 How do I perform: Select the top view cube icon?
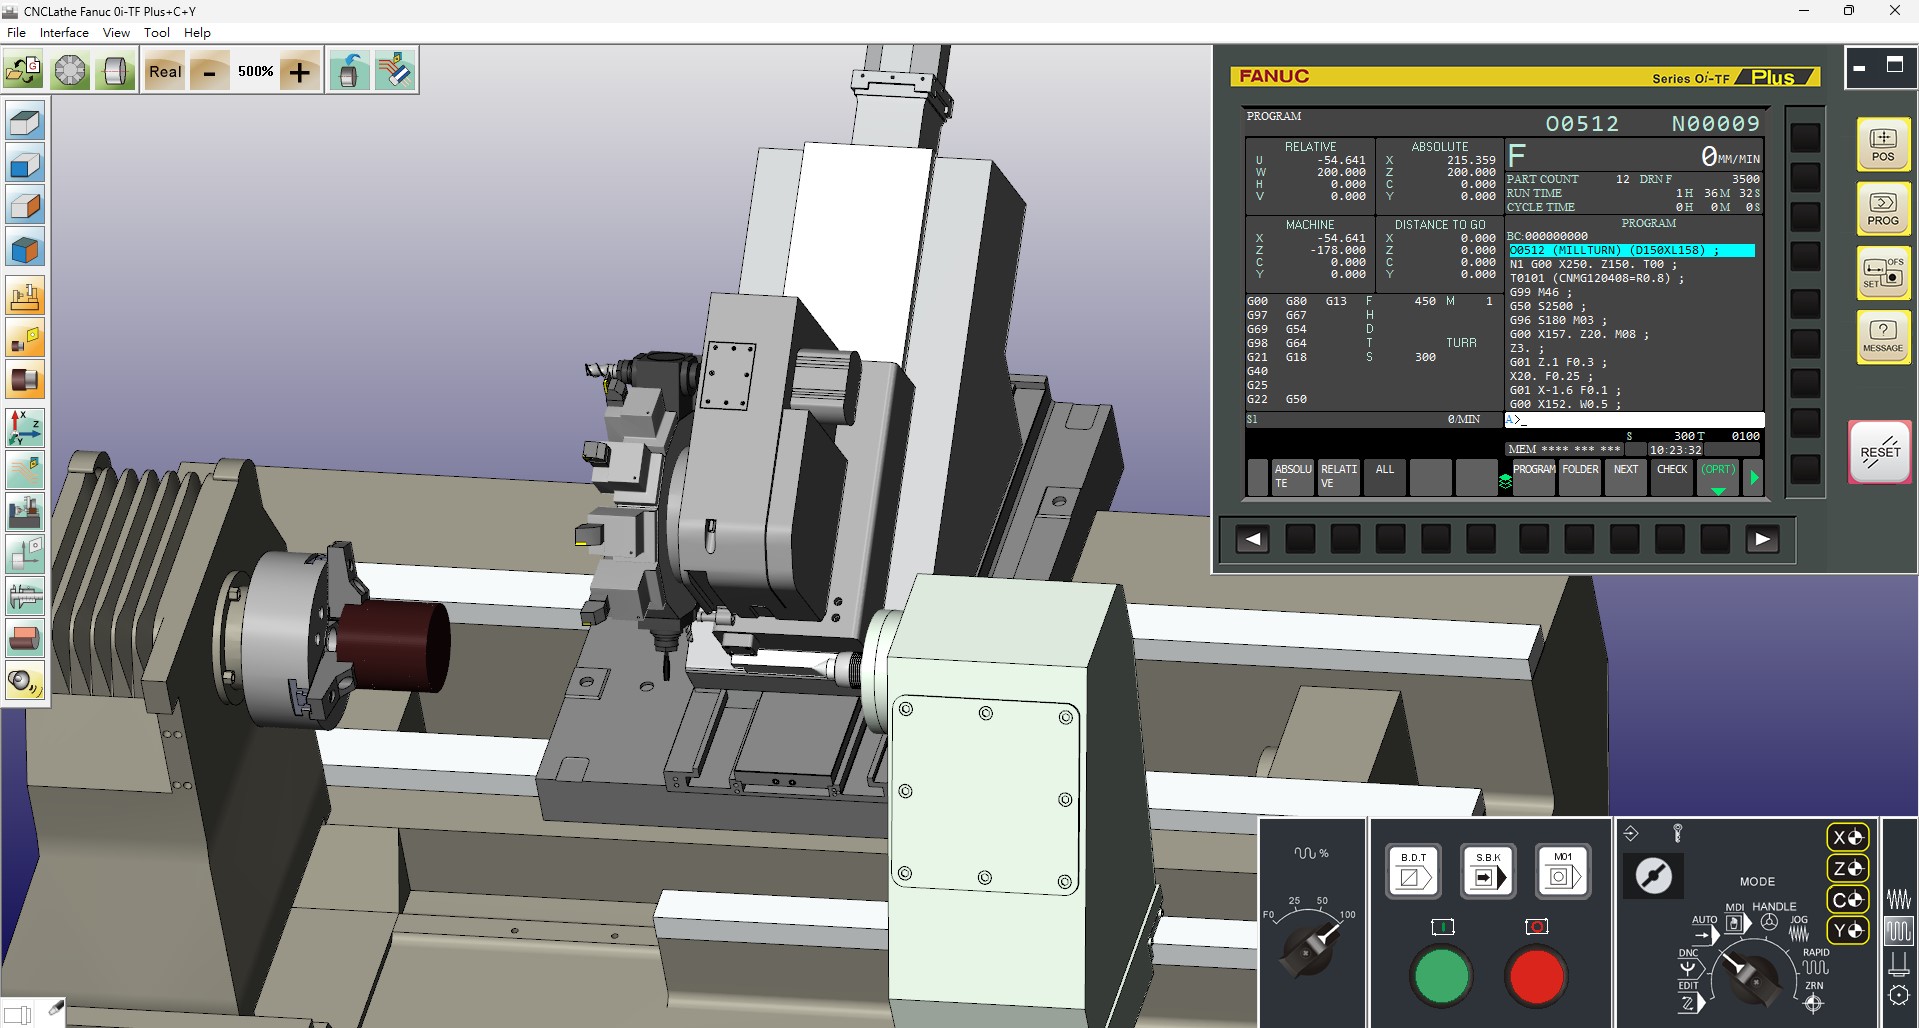click(x=25, y=122)
